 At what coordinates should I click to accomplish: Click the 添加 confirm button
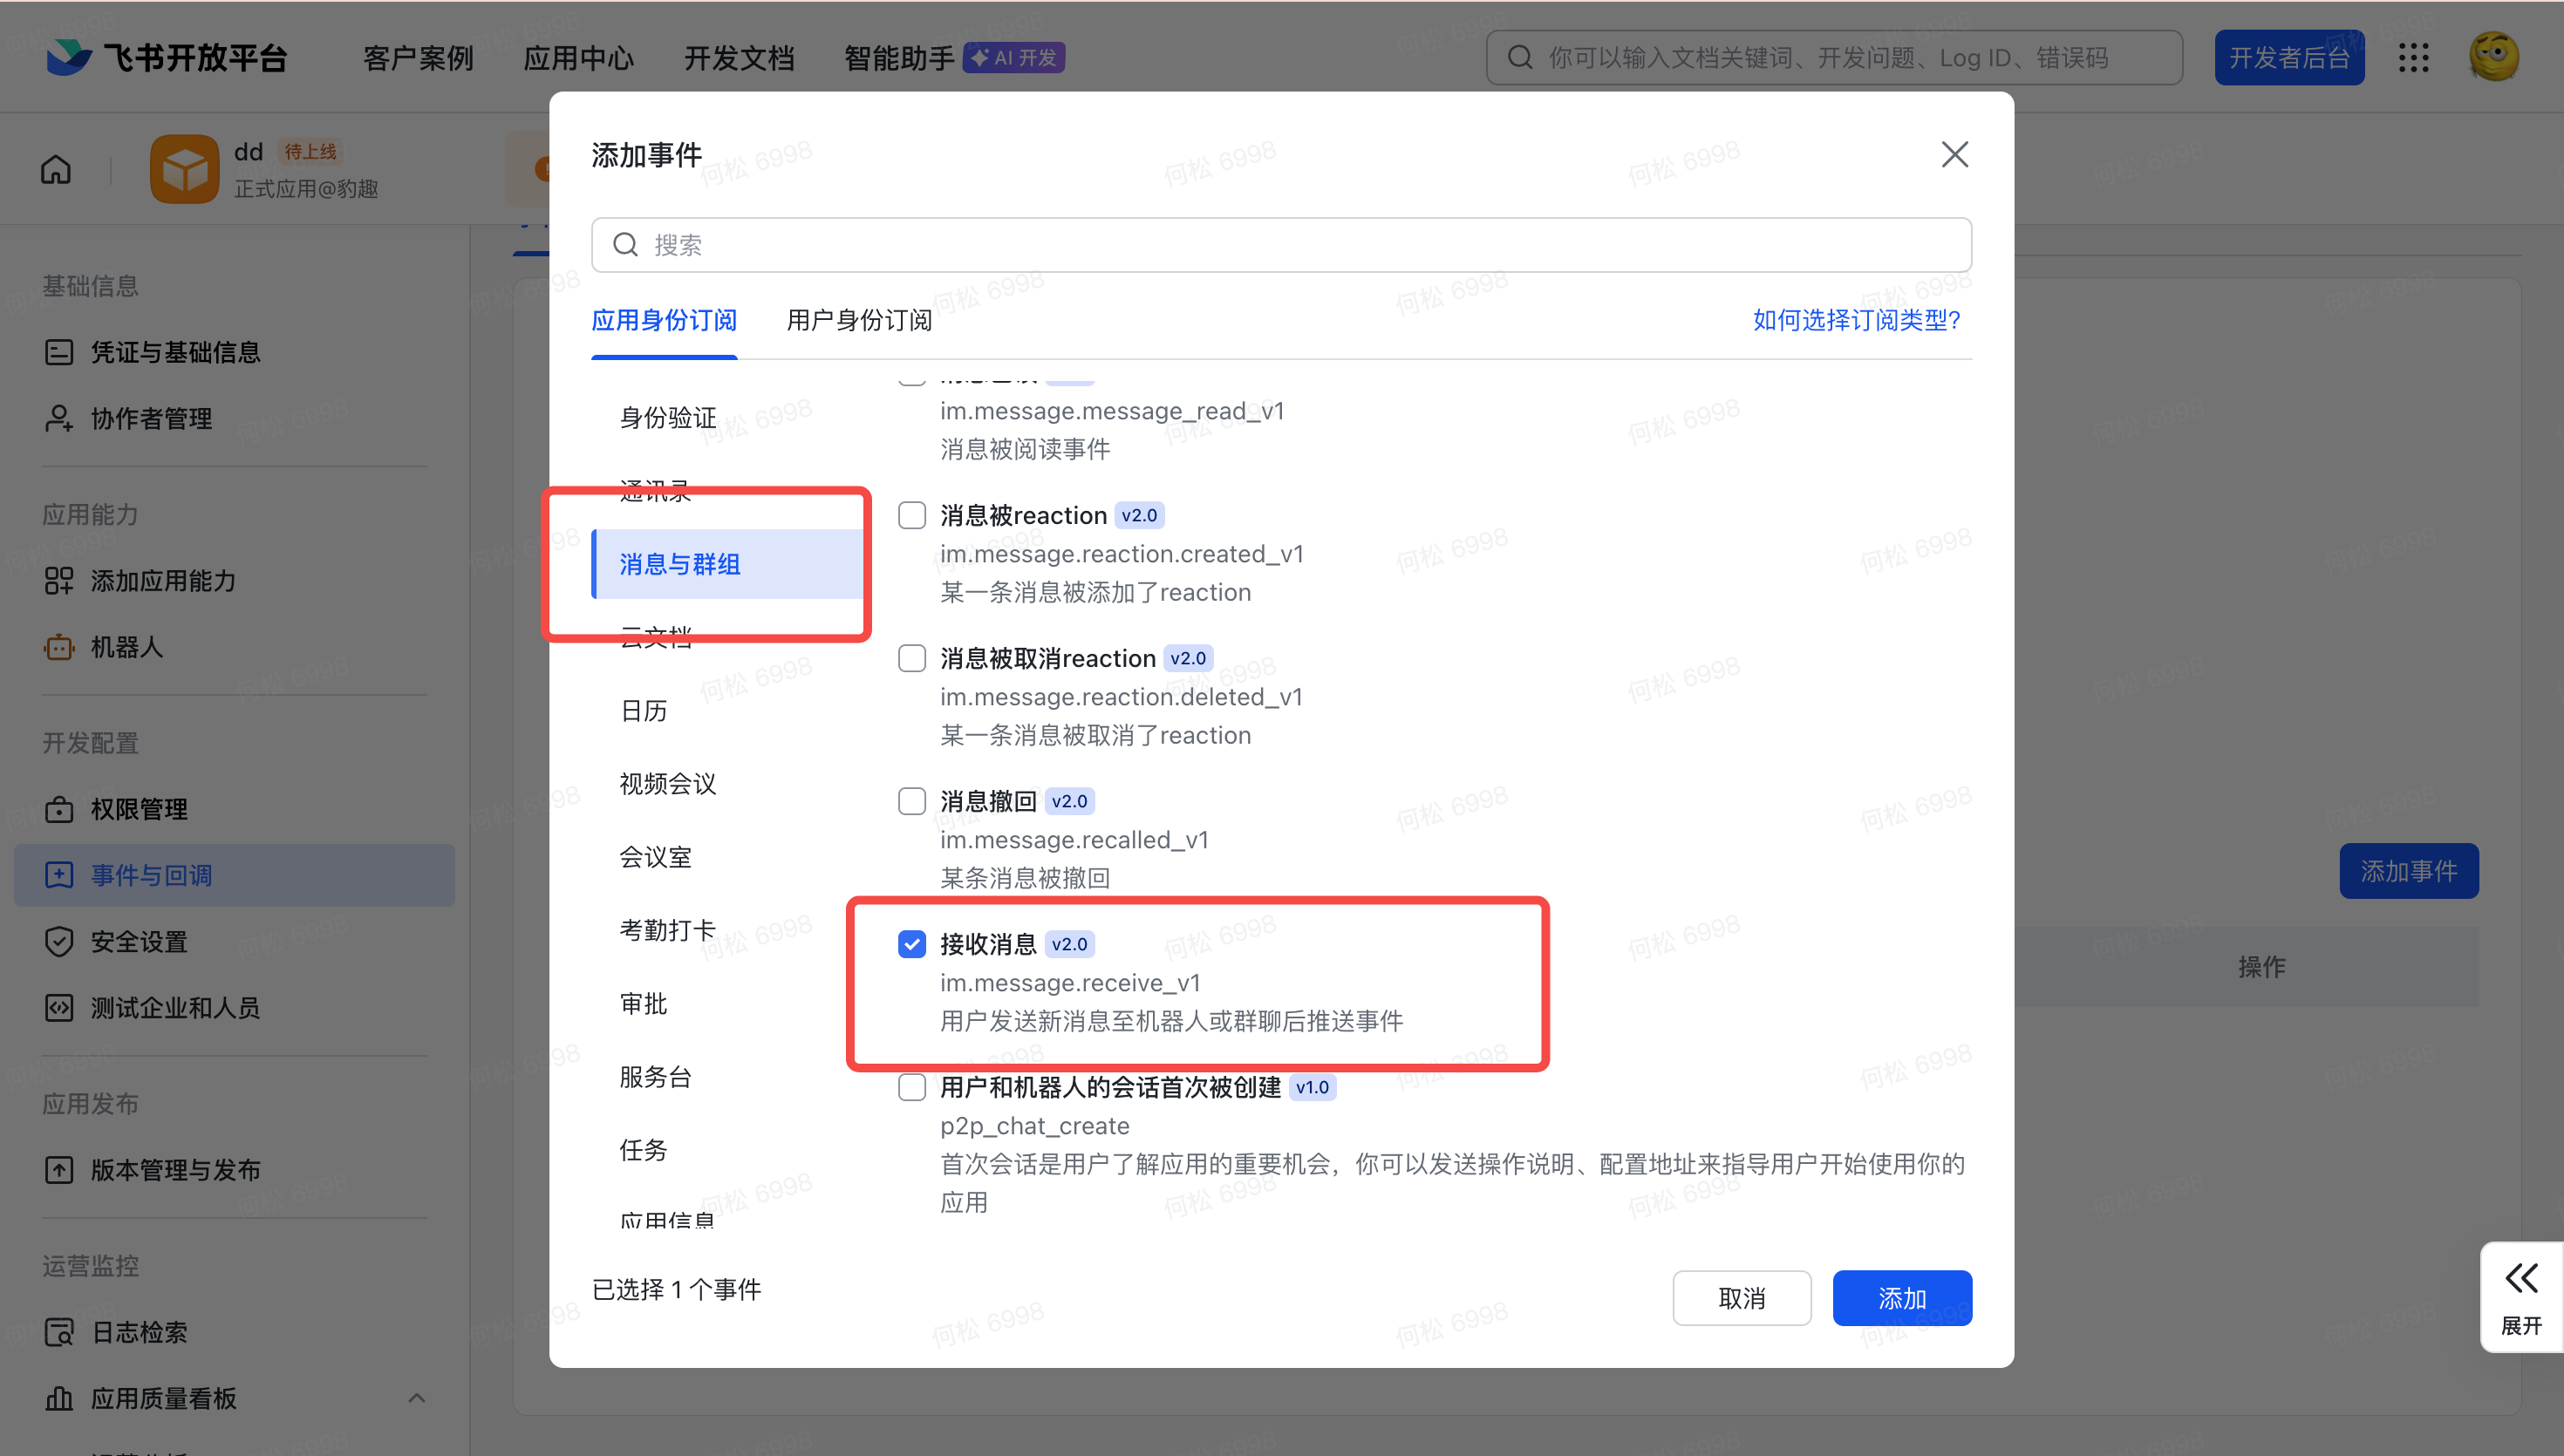(1902, 1298)
